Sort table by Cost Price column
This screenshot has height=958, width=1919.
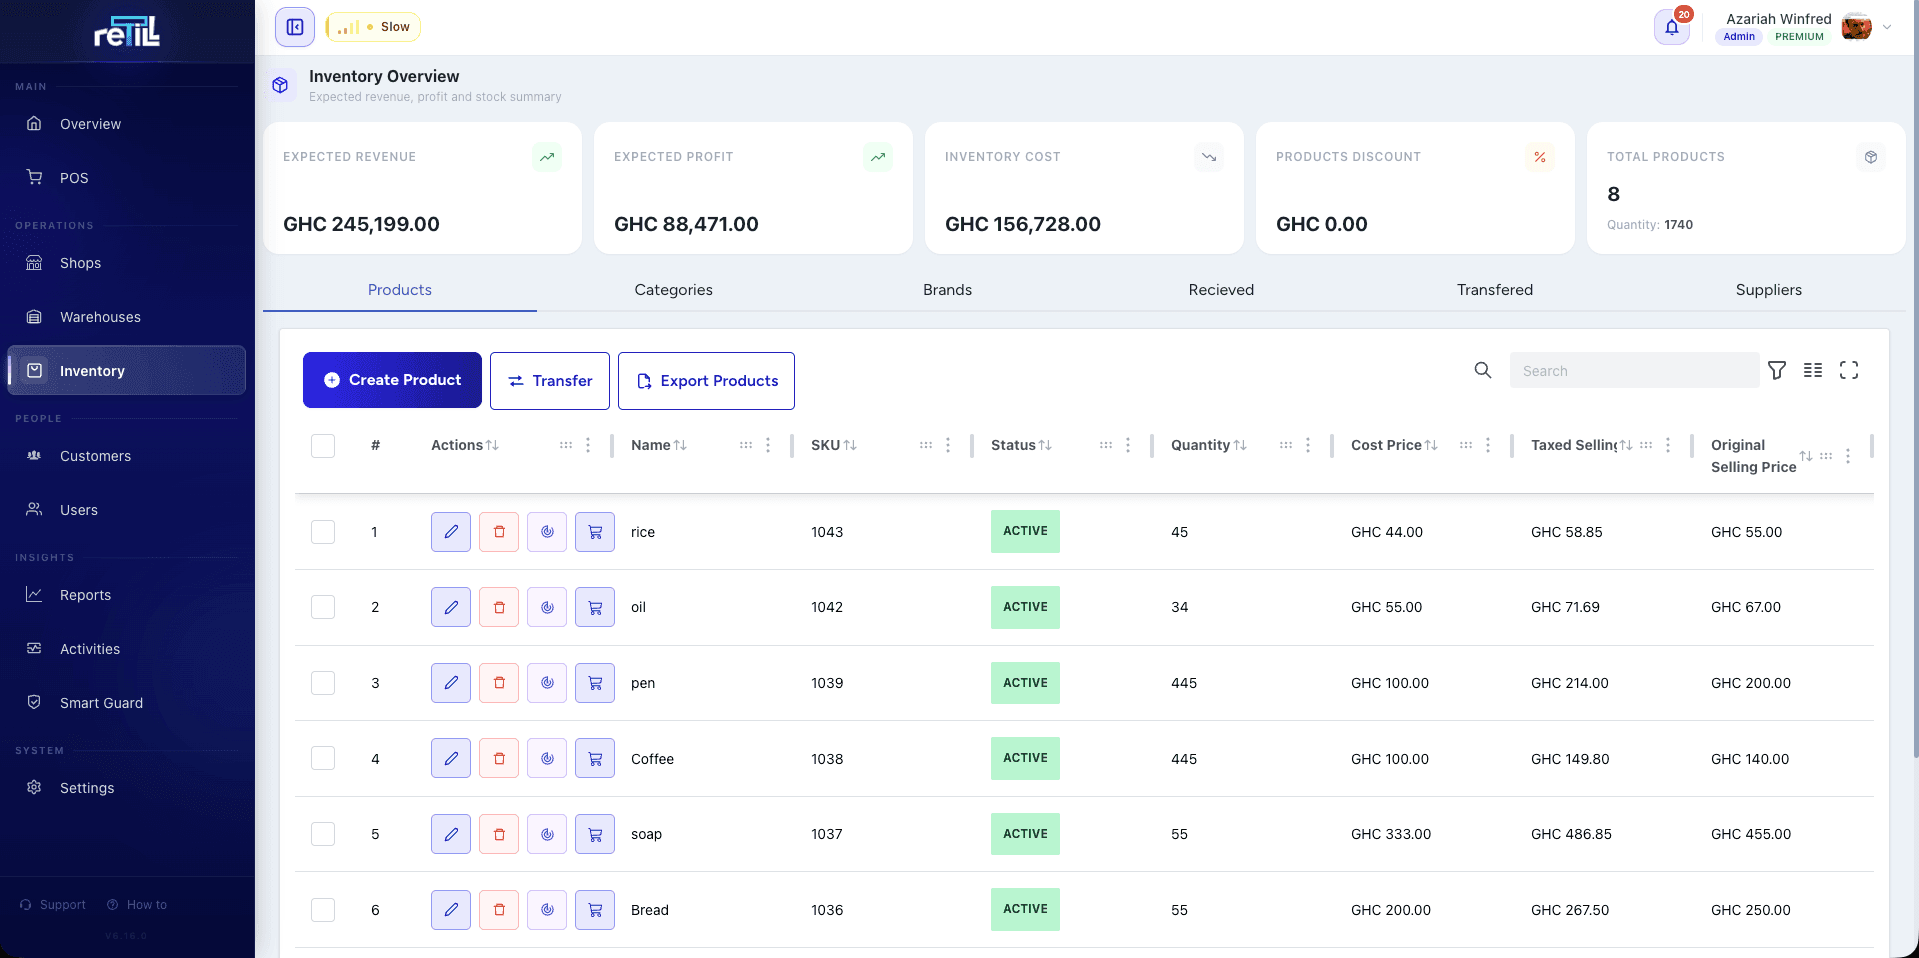(1431, 445)
